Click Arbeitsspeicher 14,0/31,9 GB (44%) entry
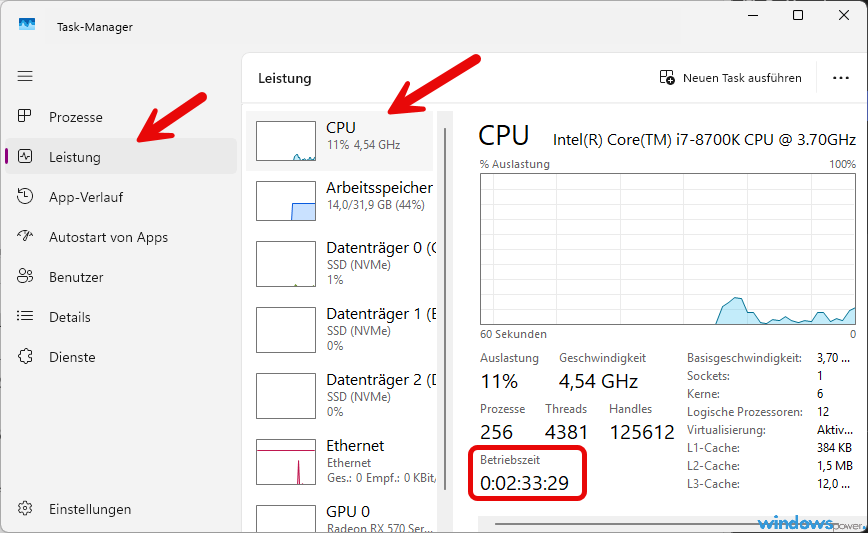Screen dimensions: 868x533 pos(379,195)
